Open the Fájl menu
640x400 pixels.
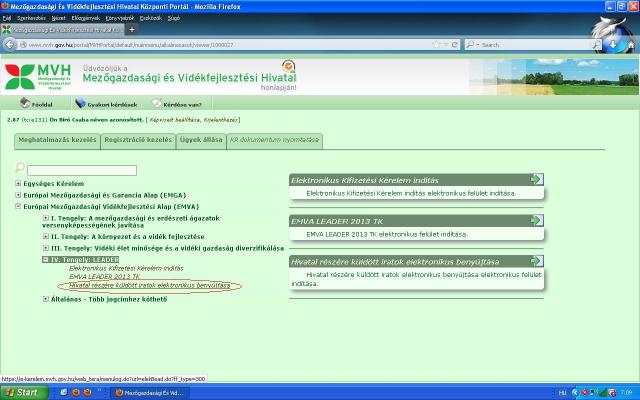point(7,18)
